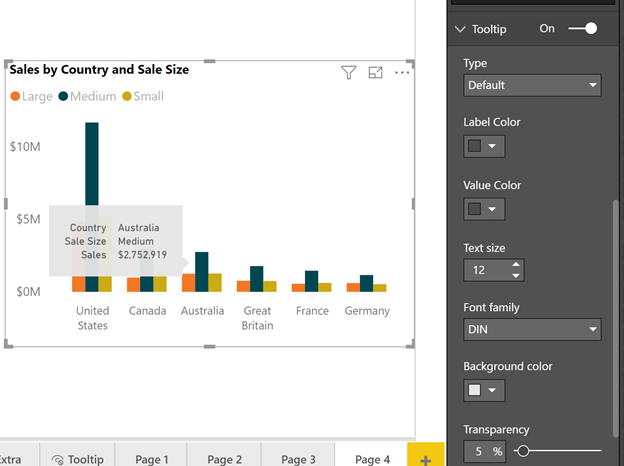Open the Font family dropdown showing DIN
This screenshot has width=624, height=466.
532,329
